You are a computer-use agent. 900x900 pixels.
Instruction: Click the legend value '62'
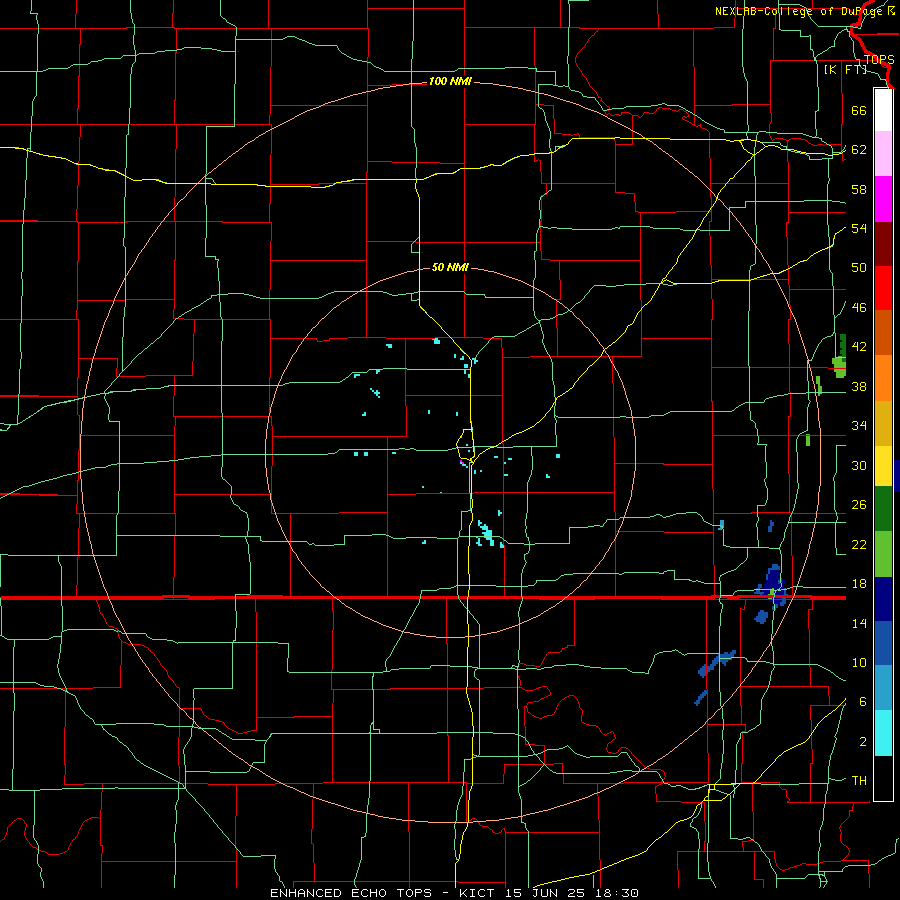click(x=859, y=150)
